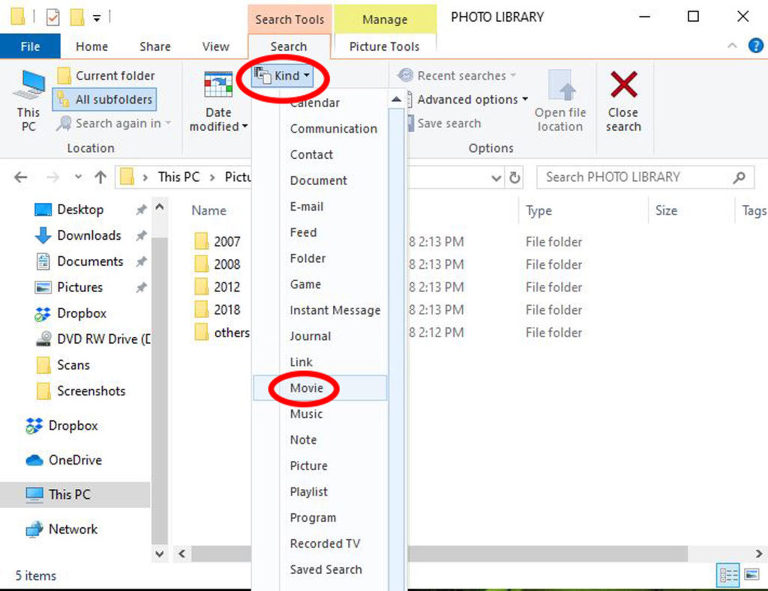768x591 pixels.
Task: Switch to the Picture Tools tab
Action: [x=384, y=47]
